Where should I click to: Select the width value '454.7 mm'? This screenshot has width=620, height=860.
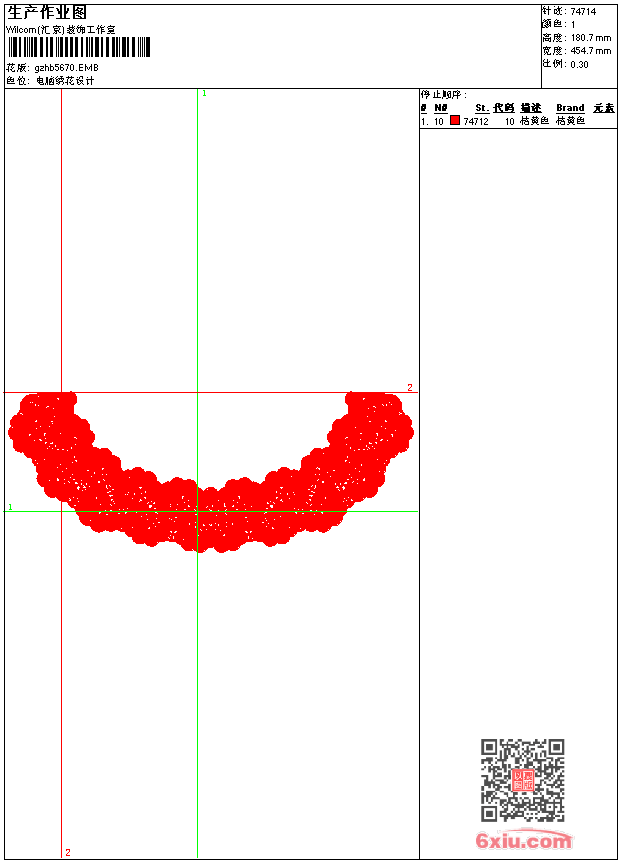[591, 51]
